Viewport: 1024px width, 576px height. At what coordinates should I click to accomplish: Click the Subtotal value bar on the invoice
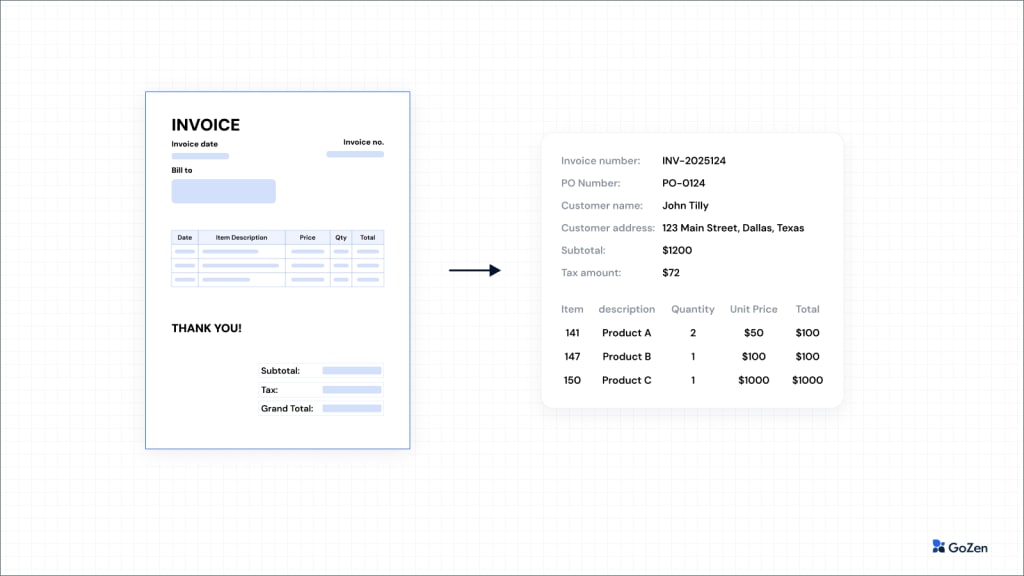352,370
